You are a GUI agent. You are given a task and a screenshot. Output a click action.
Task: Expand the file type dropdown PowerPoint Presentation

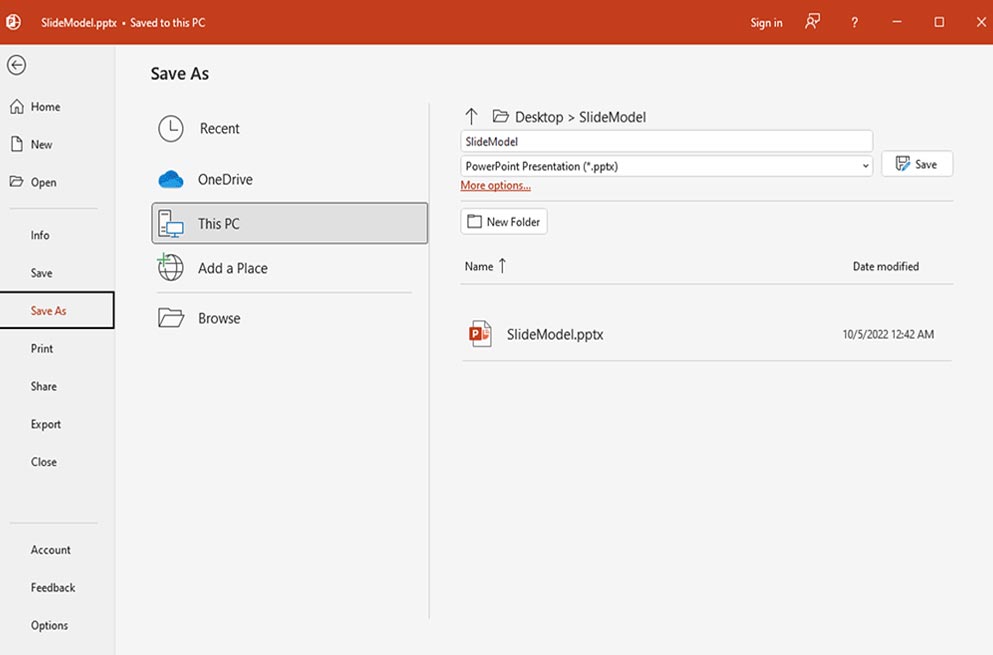pos(666,166)
